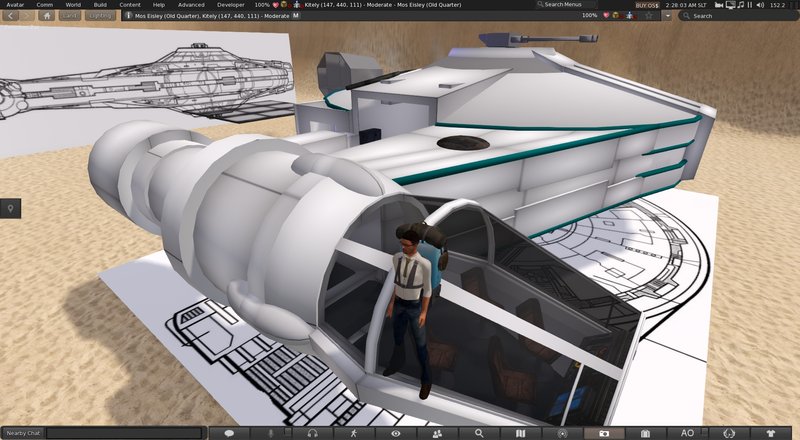Click the Land button

point(69,16)
